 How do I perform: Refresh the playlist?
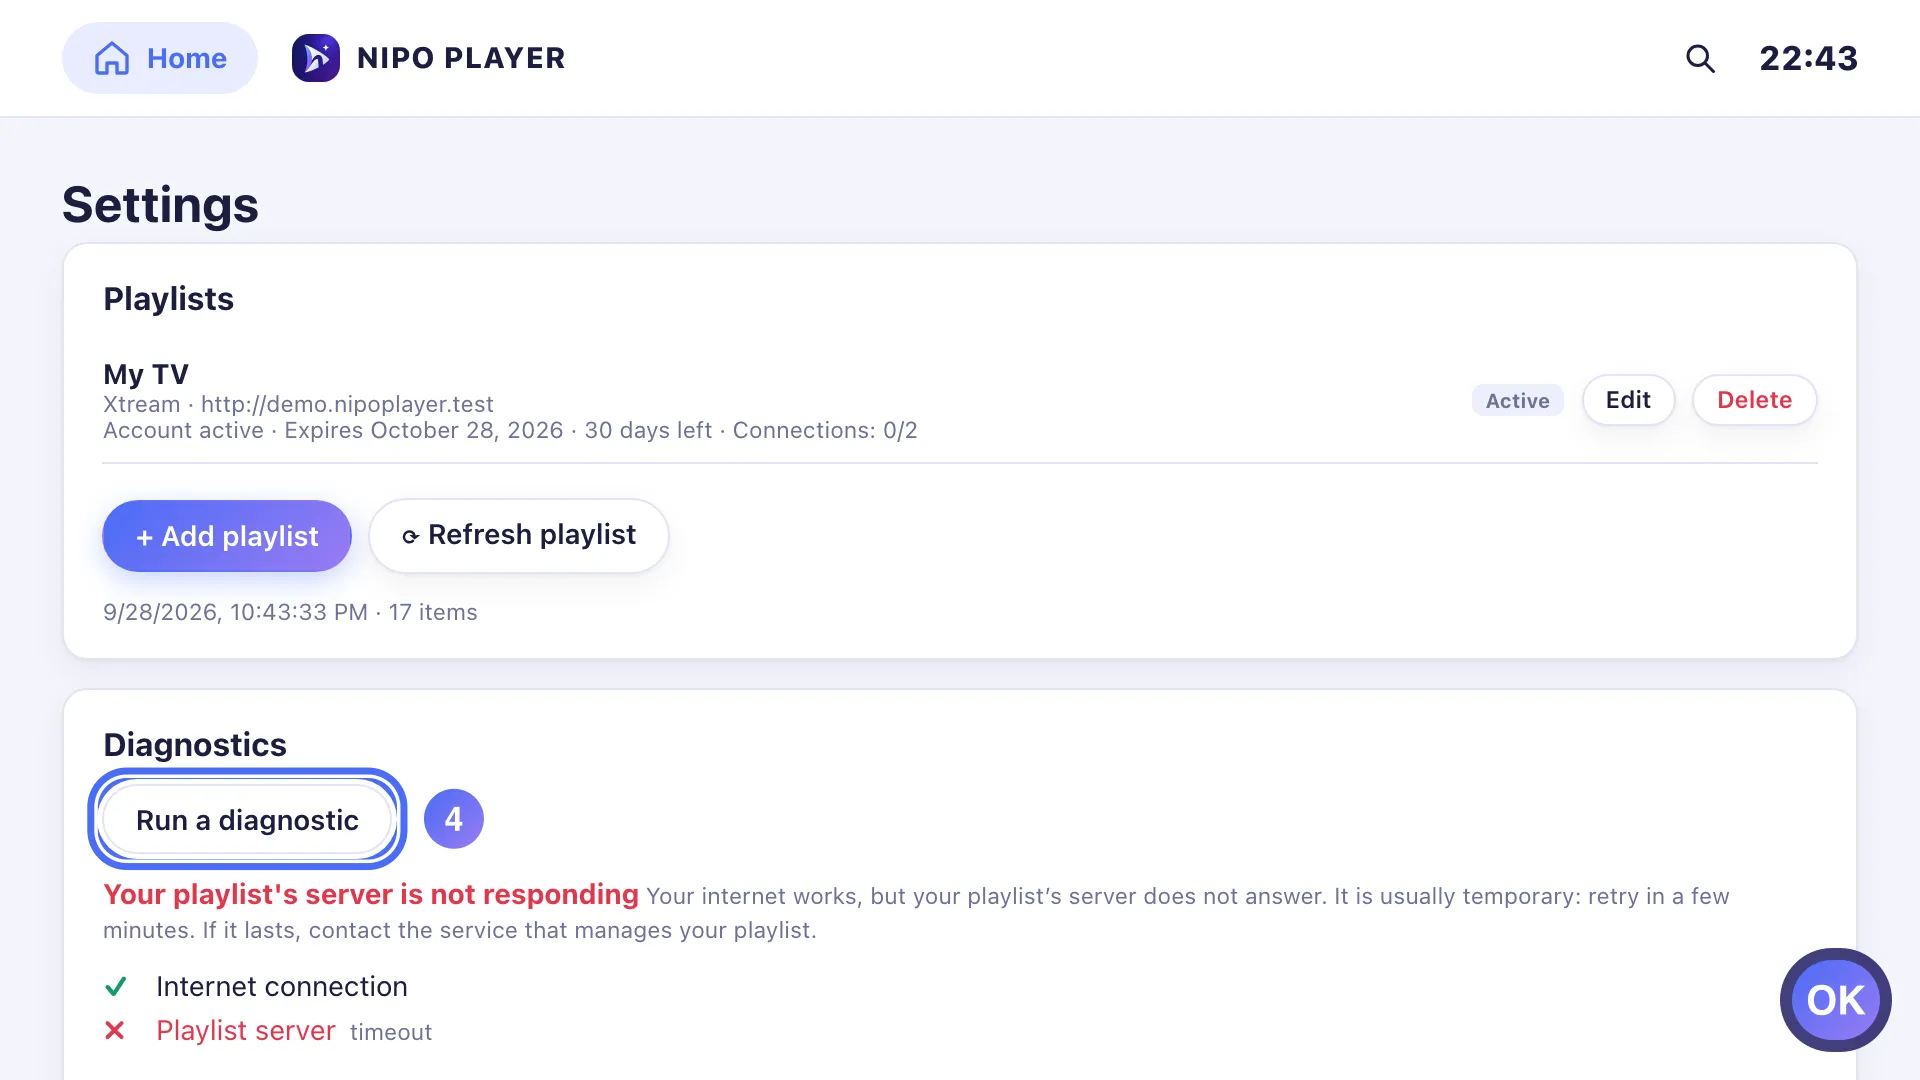click(519, 536)
